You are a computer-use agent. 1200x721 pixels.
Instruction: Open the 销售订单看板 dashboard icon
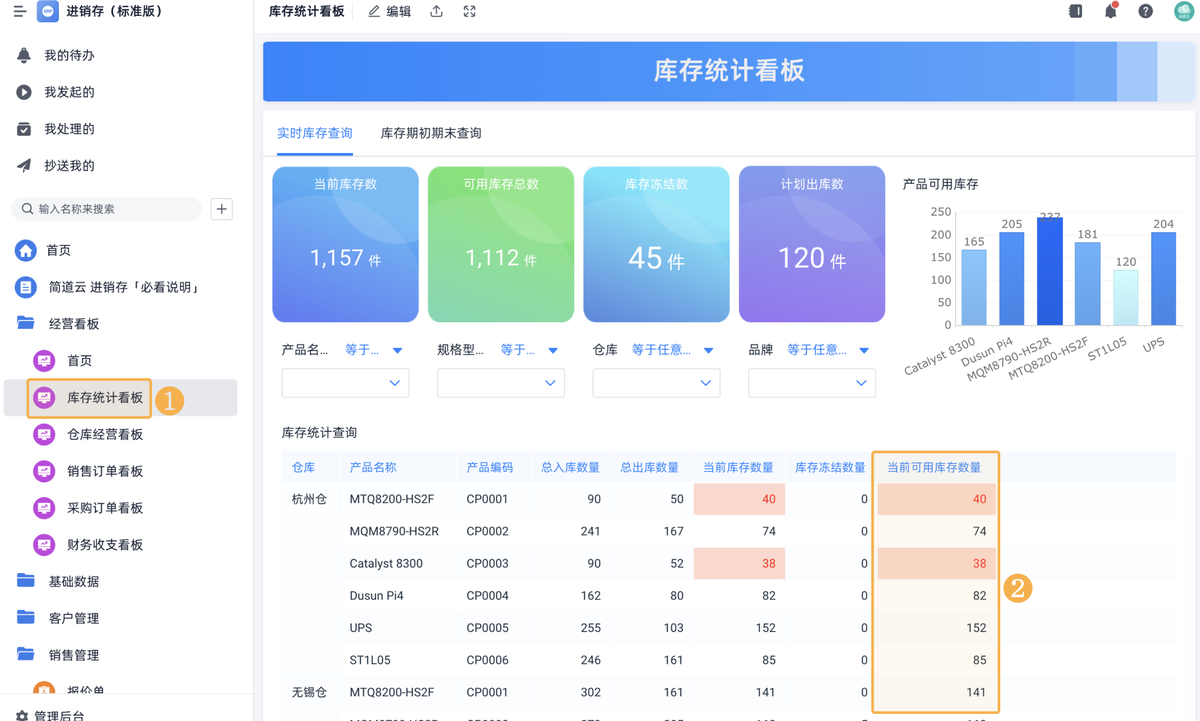point(43,472)
